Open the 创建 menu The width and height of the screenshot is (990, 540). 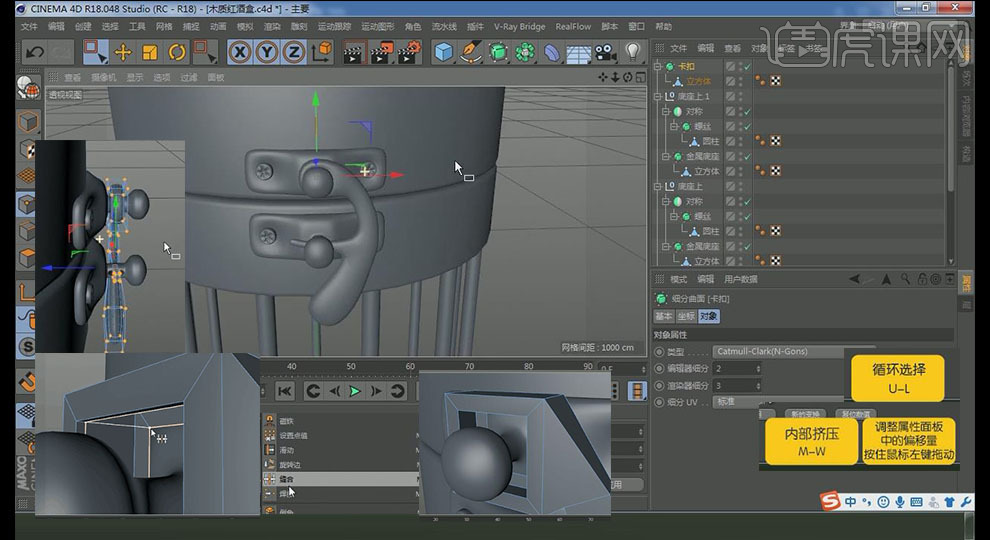(x=83, y=27)
